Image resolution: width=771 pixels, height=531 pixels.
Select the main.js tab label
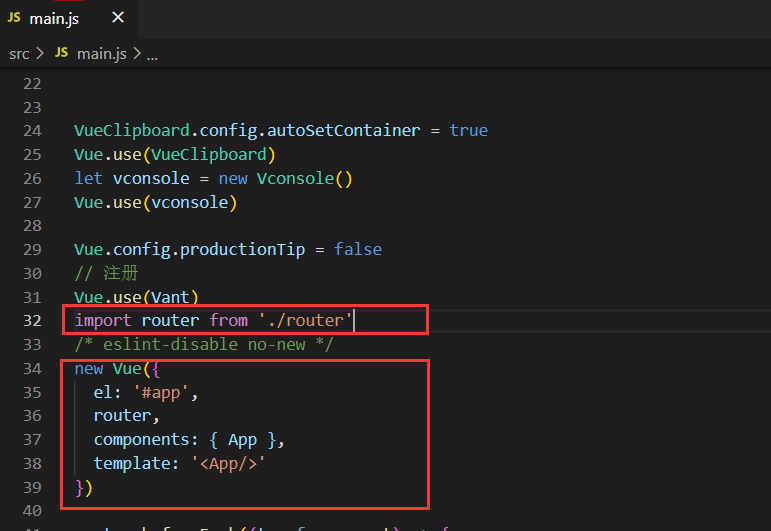(x=55, y=19)
